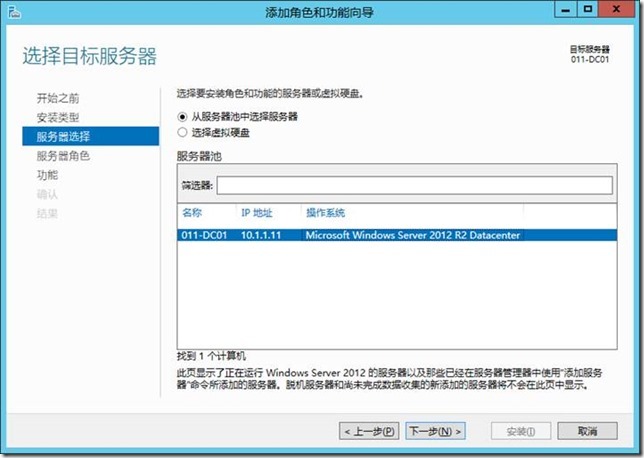
Task: Click 上一步(P) back button
Action: (x=369, y=431)
